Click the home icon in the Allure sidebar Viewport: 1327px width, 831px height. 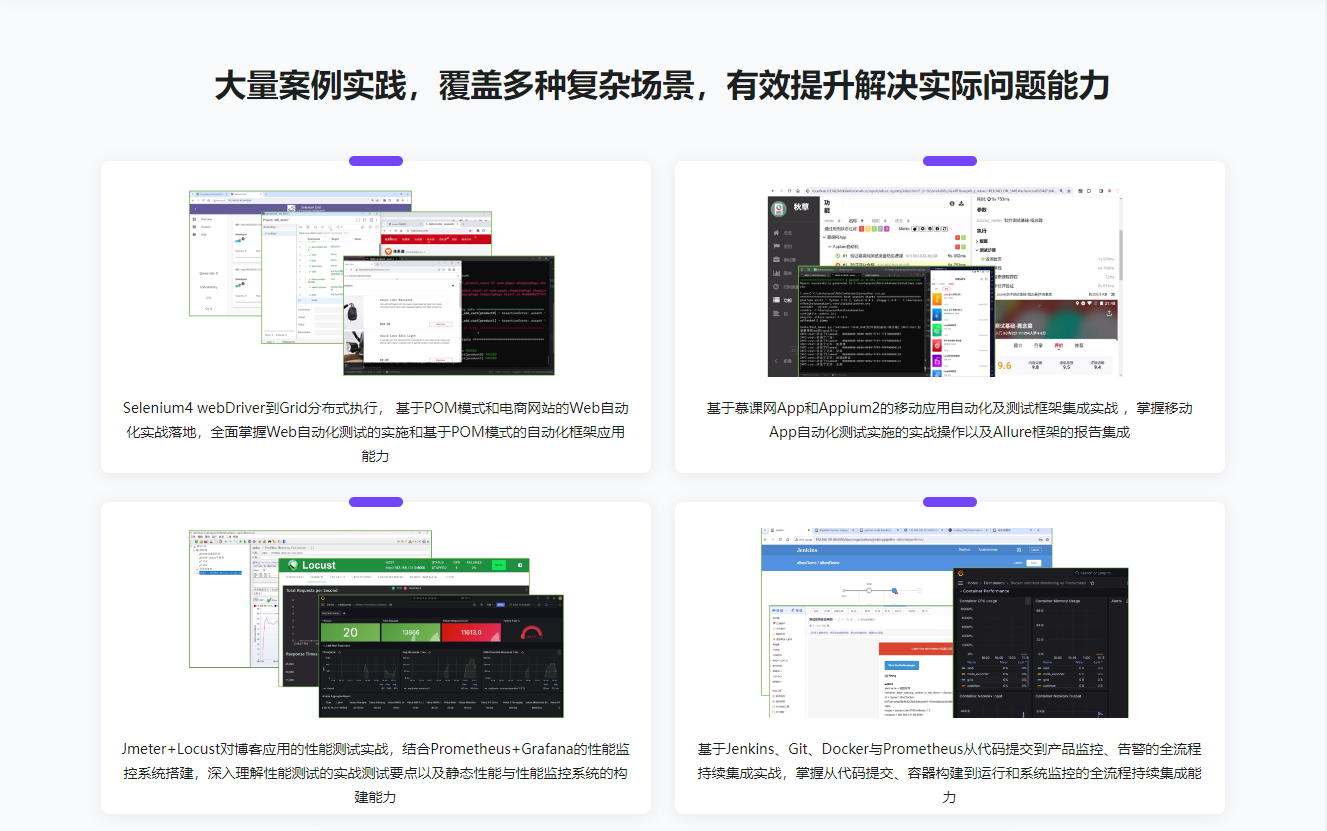[x=775, y=233]
